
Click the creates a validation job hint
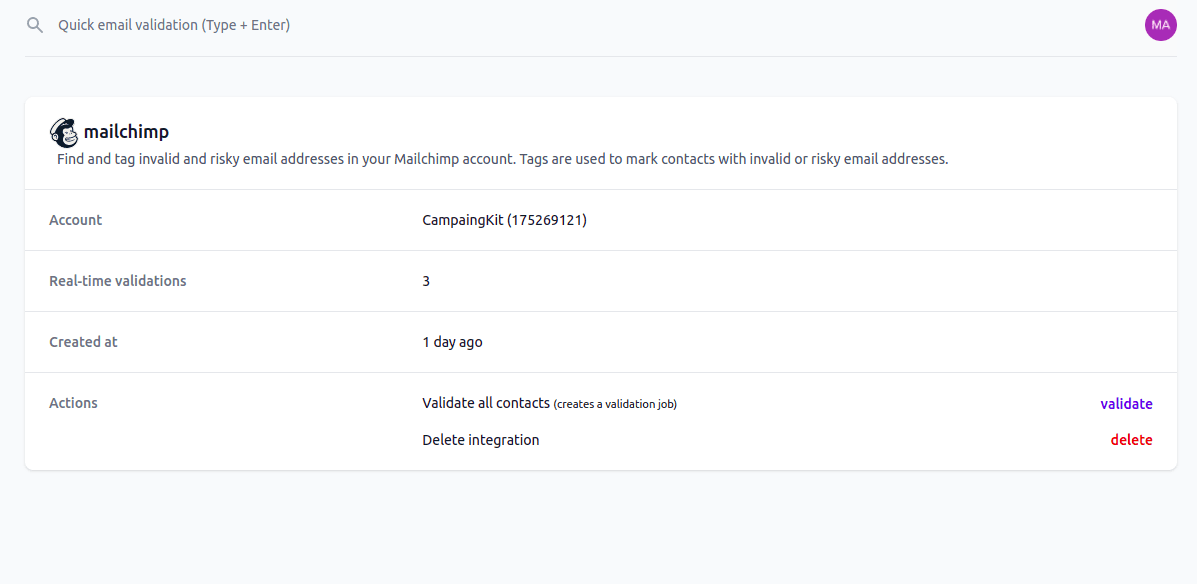615,404
